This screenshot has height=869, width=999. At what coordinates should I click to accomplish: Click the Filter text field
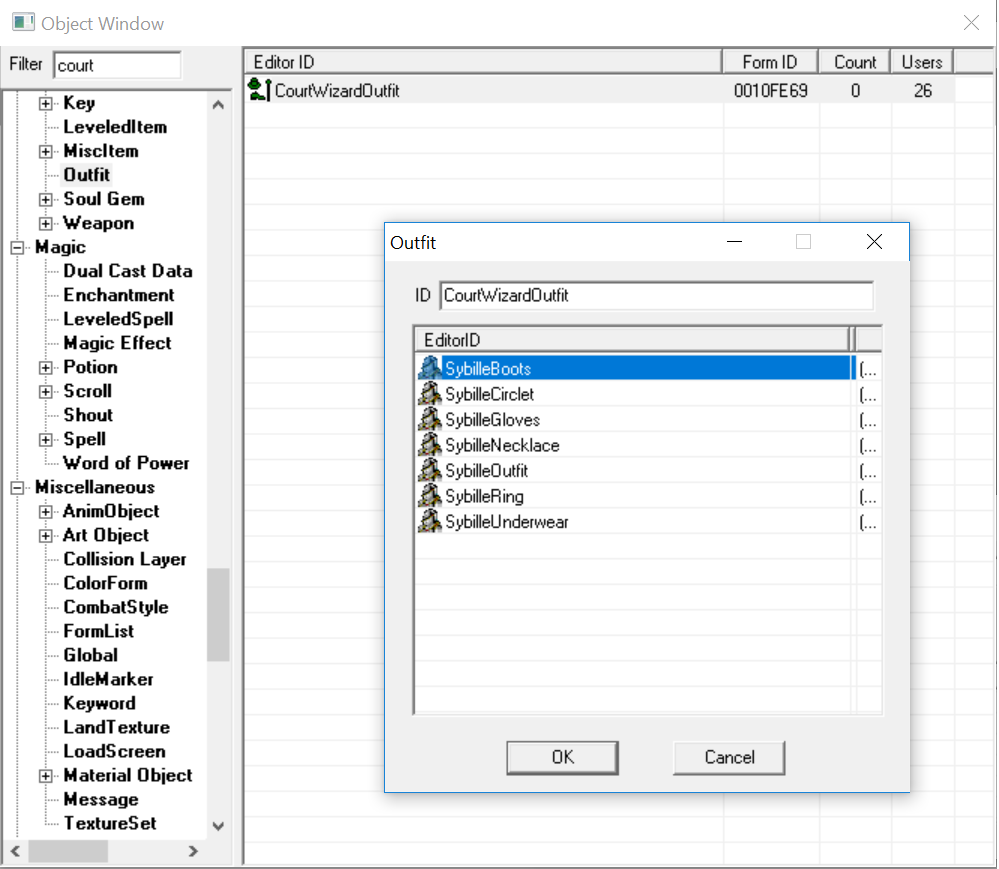117,65
